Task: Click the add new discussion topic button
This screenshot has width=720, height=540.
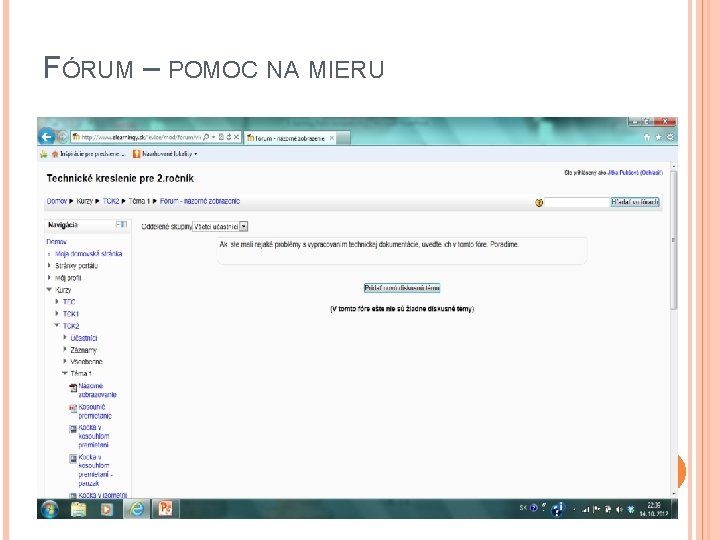Action: coord(402,288)
